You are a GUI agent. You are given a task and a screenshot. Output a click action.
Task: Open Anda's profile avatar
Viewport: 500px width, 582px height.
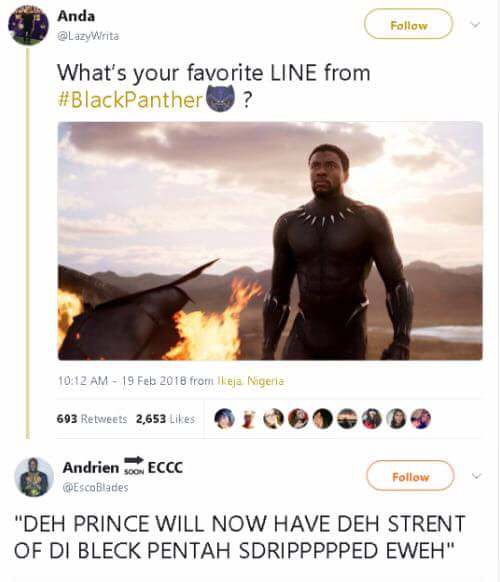[x=29, y=25]
